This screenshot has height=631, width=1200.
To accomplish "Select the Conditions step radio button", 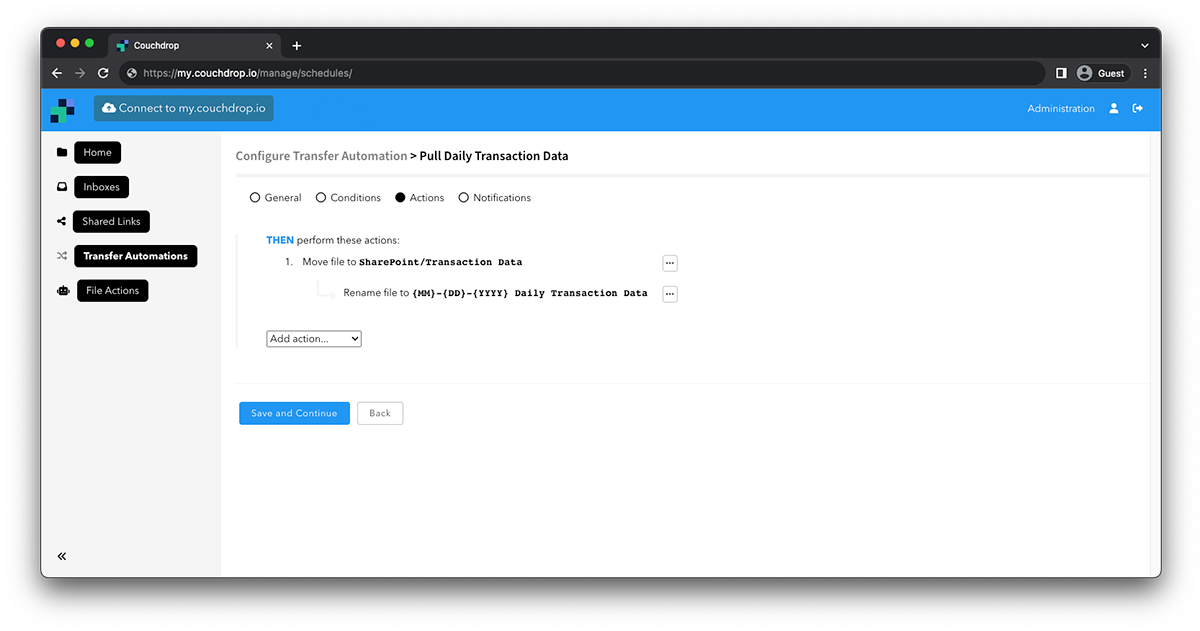I will pos(322,197).
